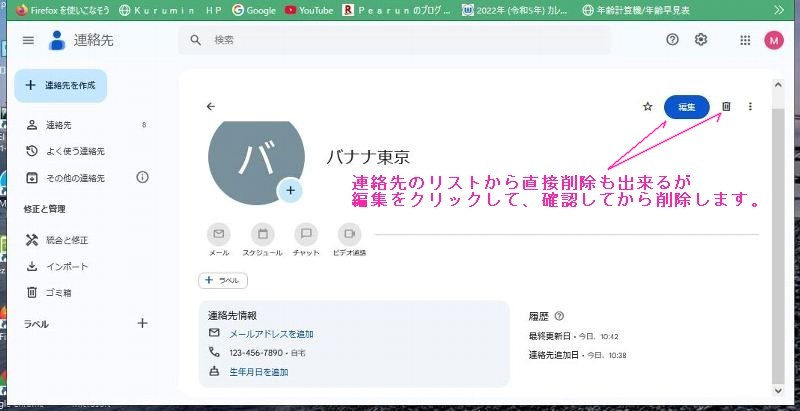Expand the bookmarks overflow chevron
This screenshot has height=411, width=800.
(x=779, y=10)
